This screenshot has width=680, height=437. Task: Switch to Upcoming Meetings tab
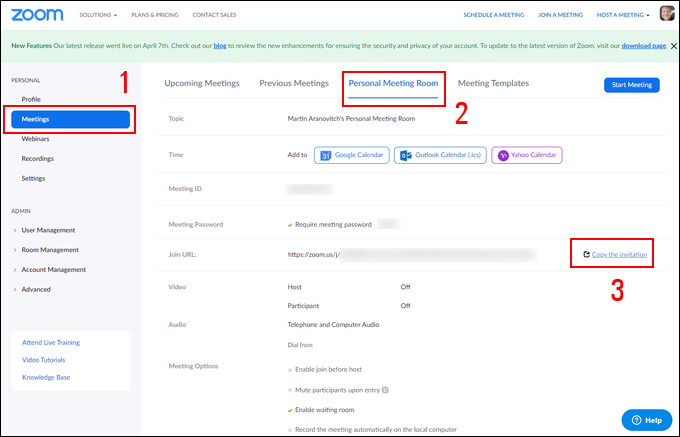202,83
